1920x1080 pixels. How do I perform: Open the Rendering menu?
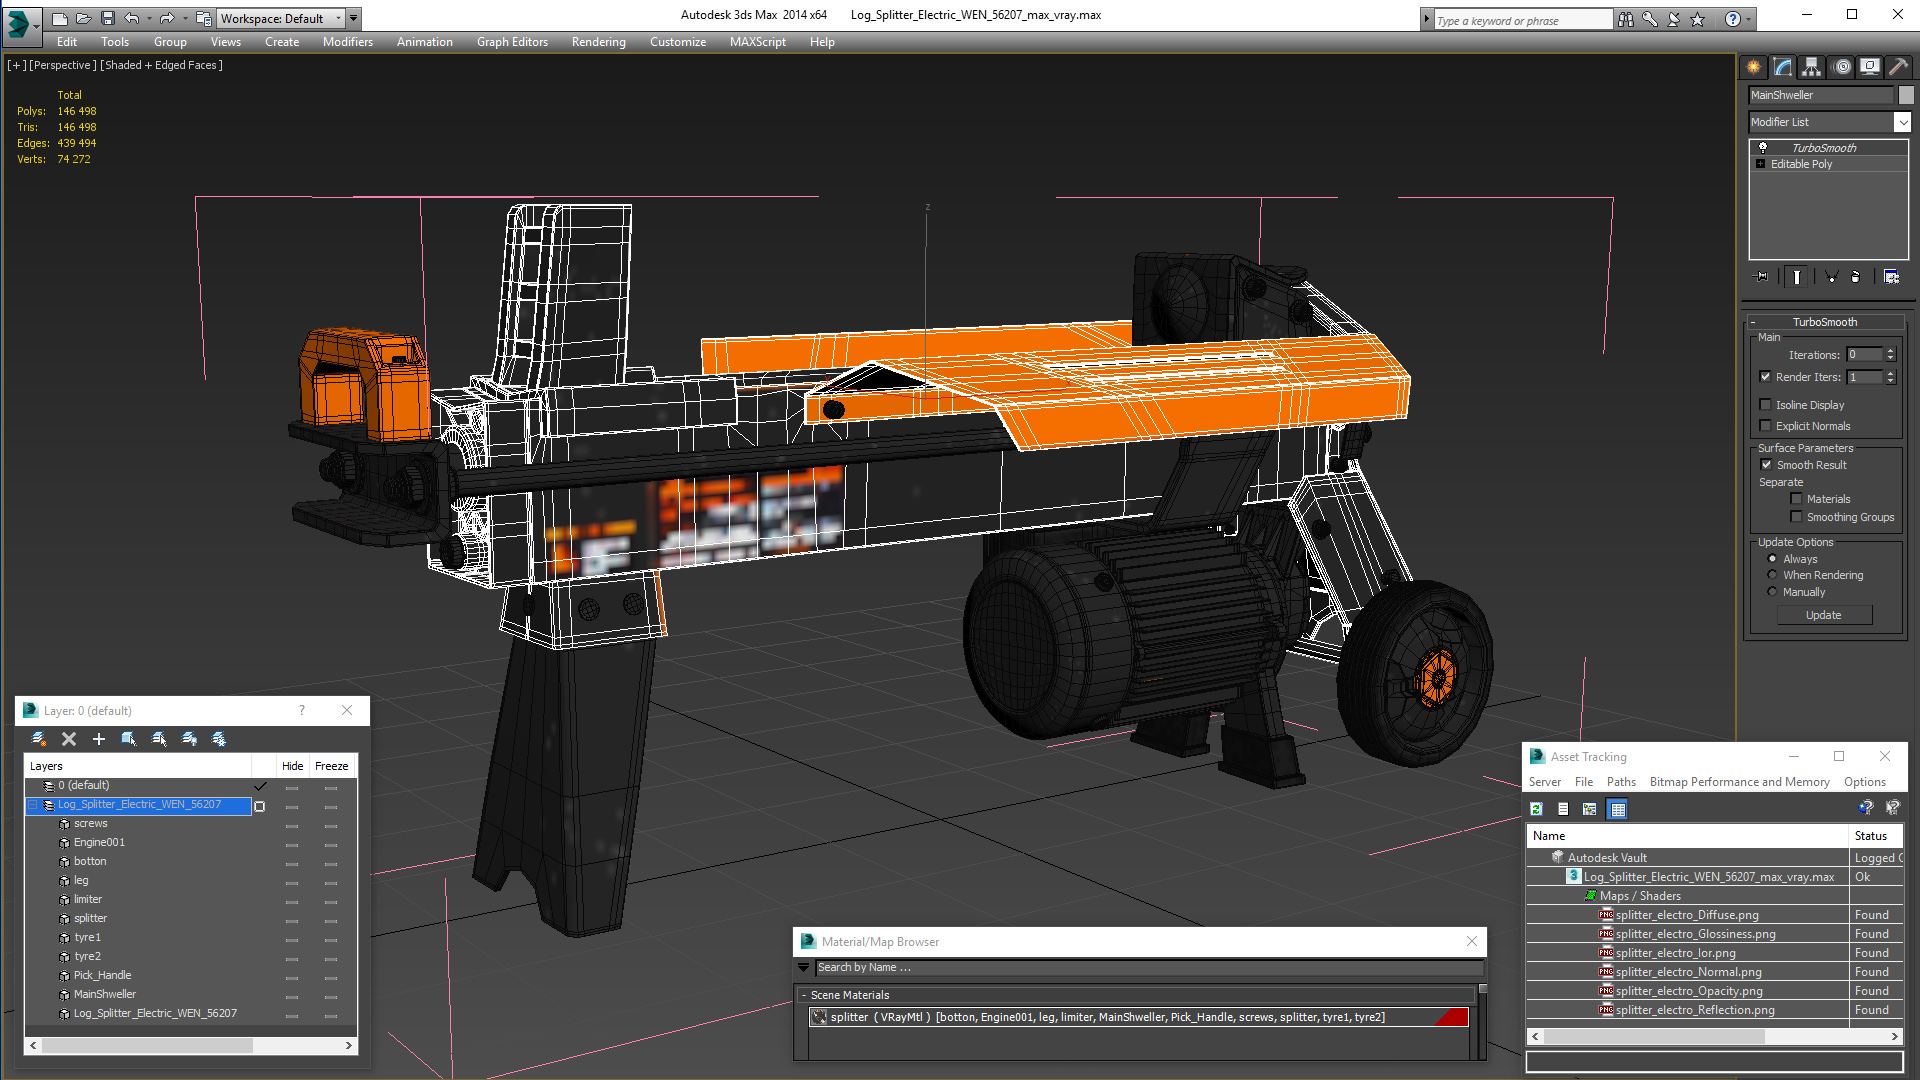(x=598, y=42)
